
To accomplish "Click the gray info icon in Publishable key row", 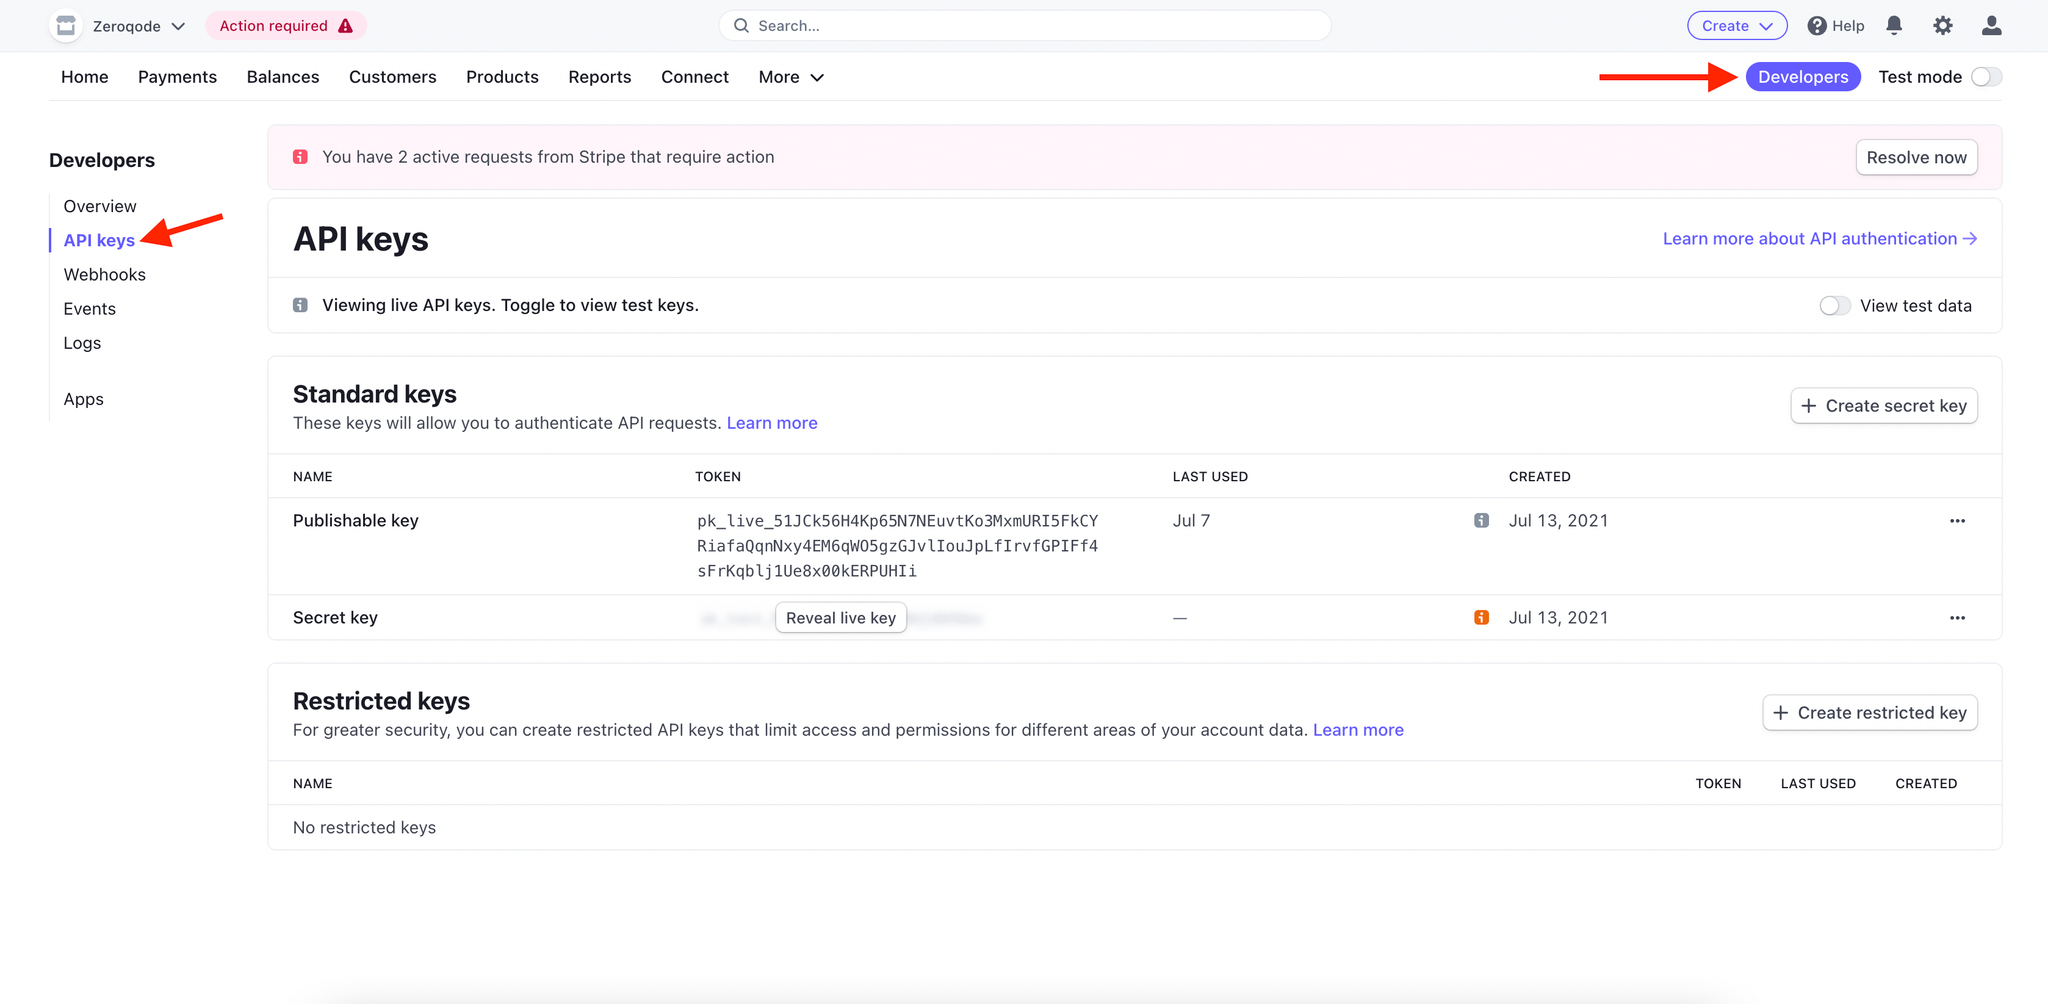I will pyautogui.click(x=1482, y=521).
